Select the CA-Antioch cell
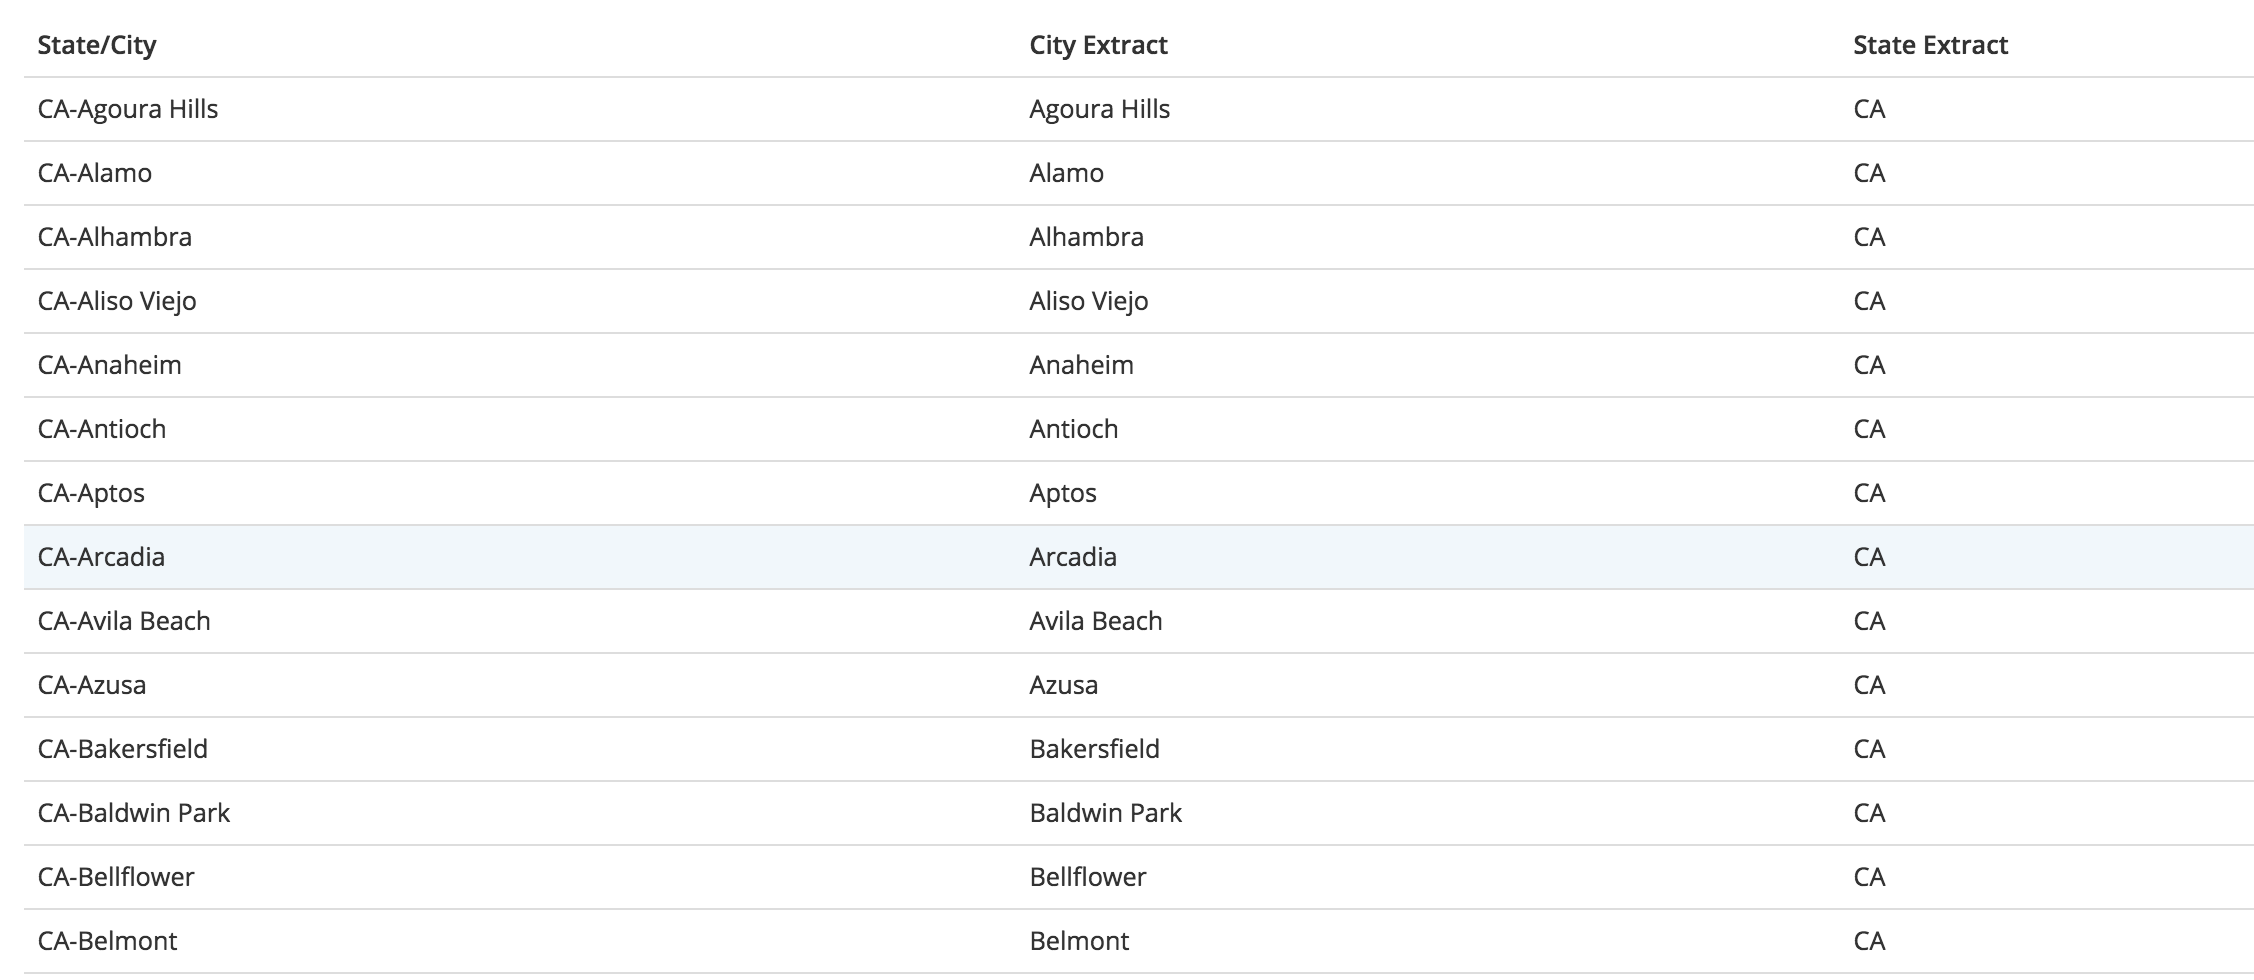Screen dimensions: 2254x980 pyautogui.click(x=102, y=429)
